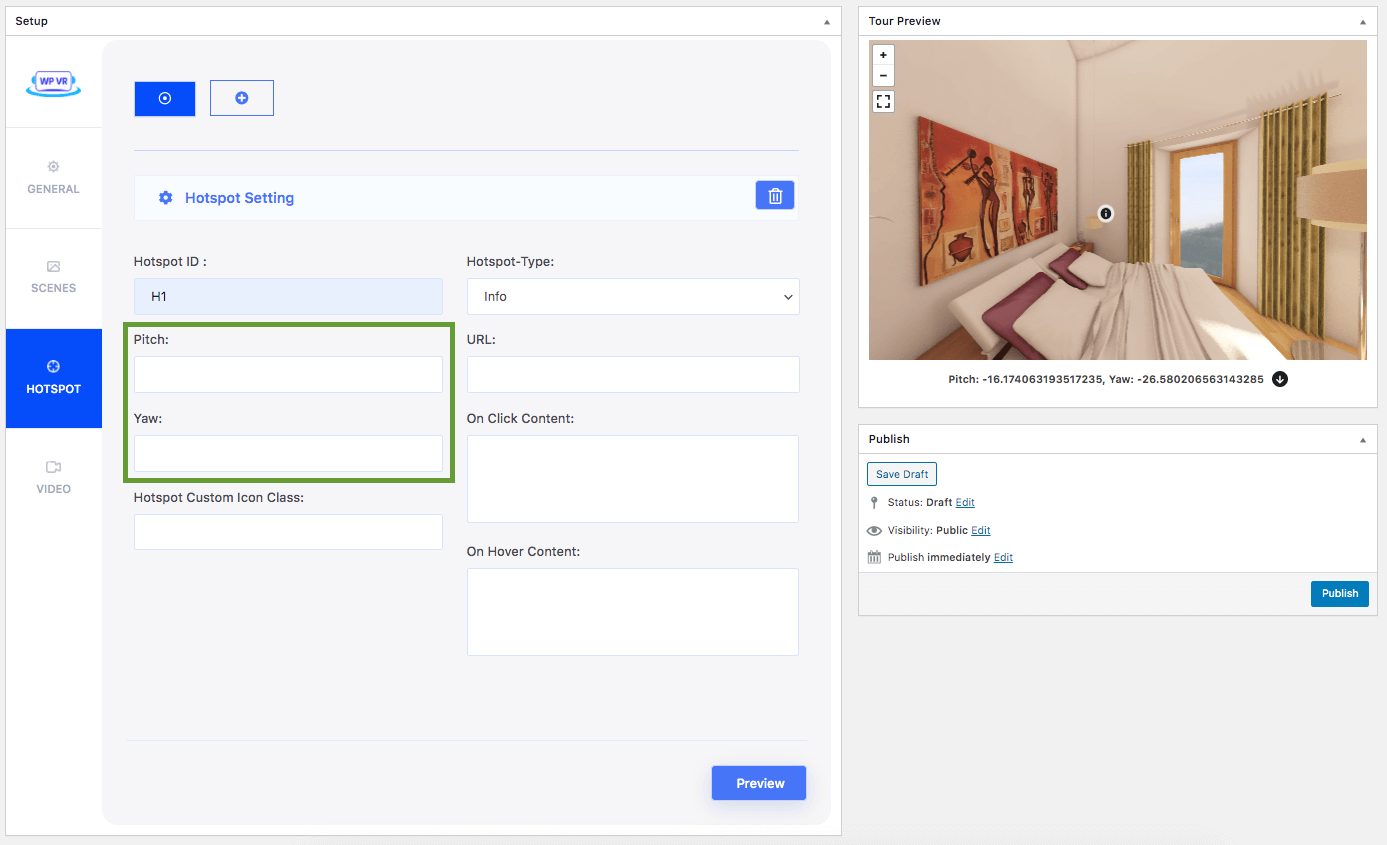
Task: Apply pitch and yaw with down-arrow icon
Action: 1280,379
